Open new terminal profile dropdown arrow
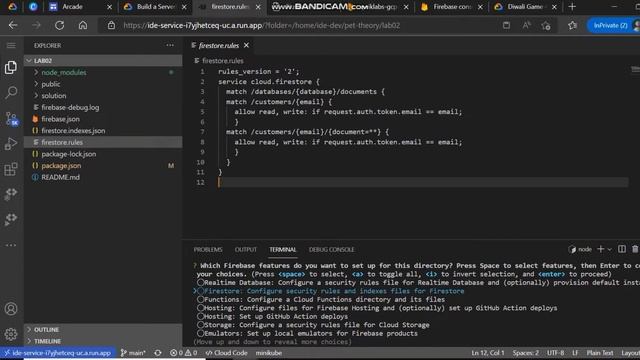This screenshot has height=360, width=640. click(x=609, y=249)
